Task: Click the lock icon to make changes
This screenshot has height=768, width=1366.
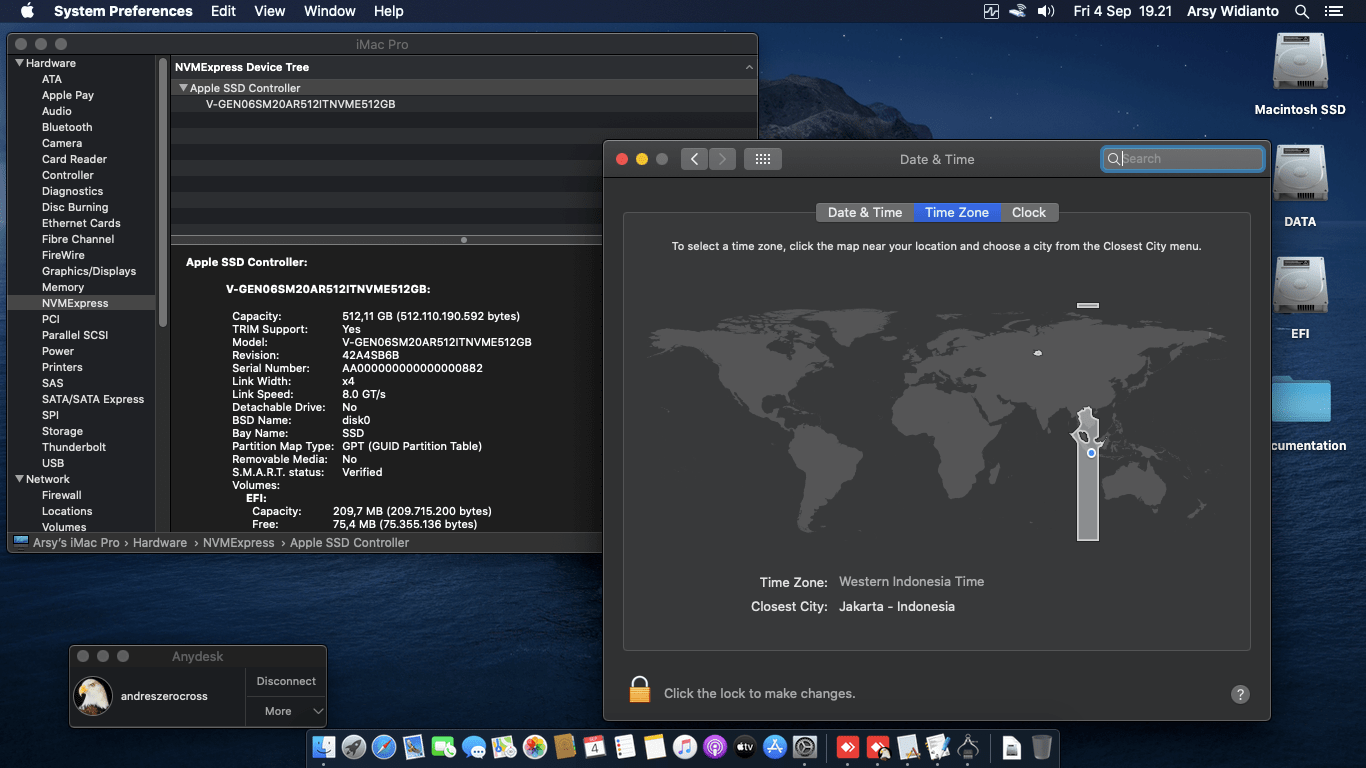Action: click(640, 690)
